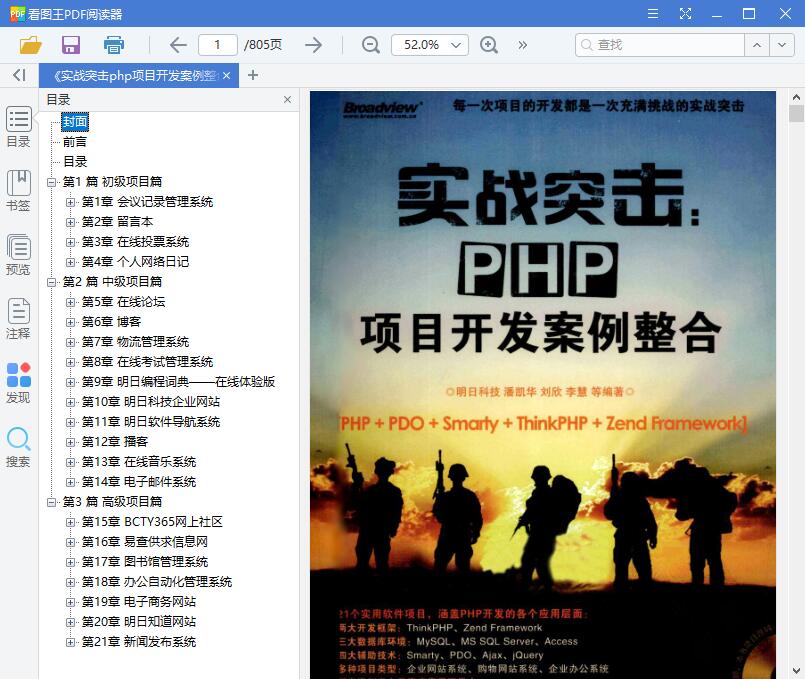Open a file with the folder icon
Screen dimensions: 805x679
click(x=30, y=45)
